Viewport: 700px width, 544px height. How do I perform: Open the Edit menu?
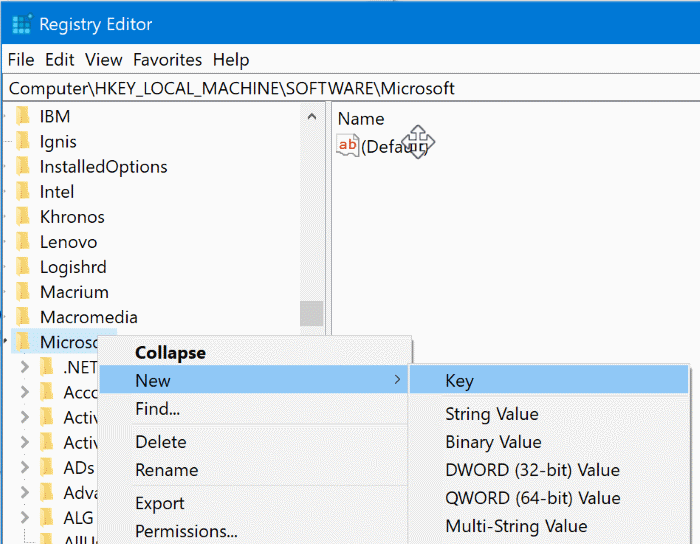coord(59,60)
